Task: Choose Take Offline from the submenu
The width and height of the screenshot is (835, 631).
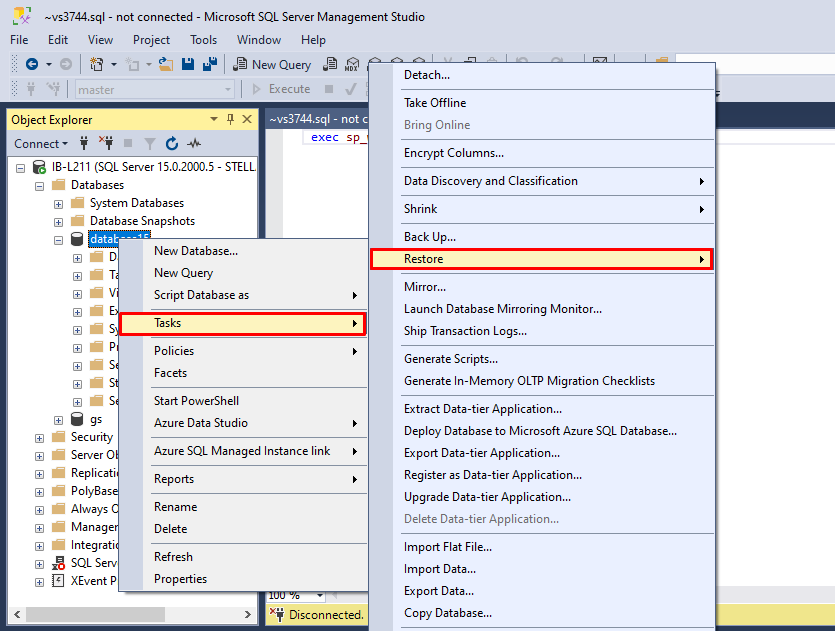Action: pyautogui.click(x=542, y=103)
